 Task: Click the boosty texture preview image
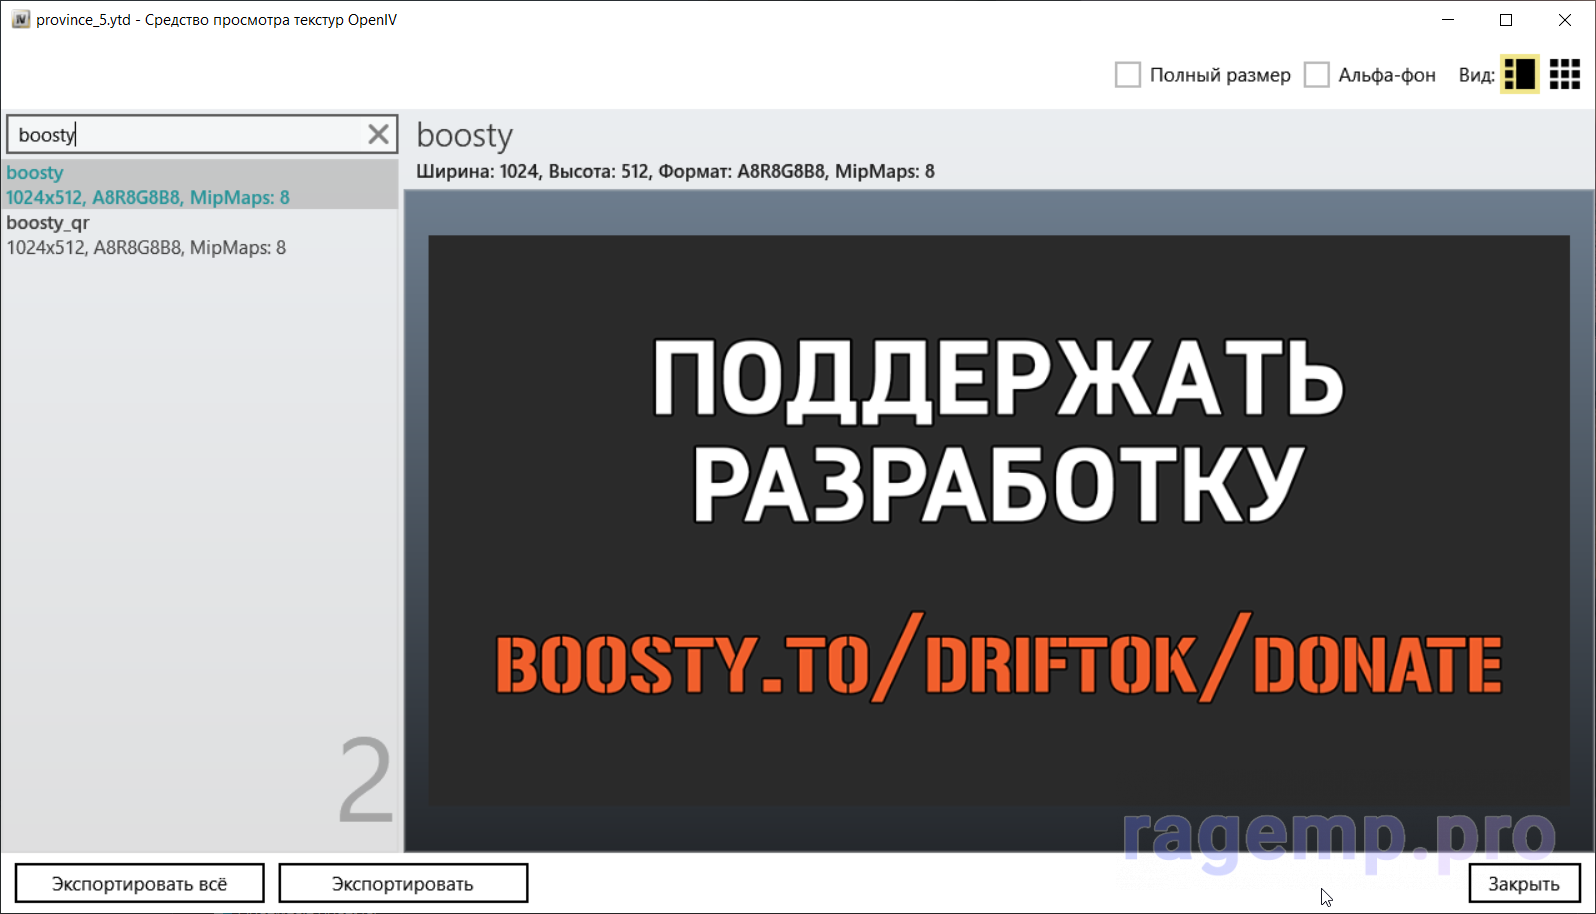999,520
